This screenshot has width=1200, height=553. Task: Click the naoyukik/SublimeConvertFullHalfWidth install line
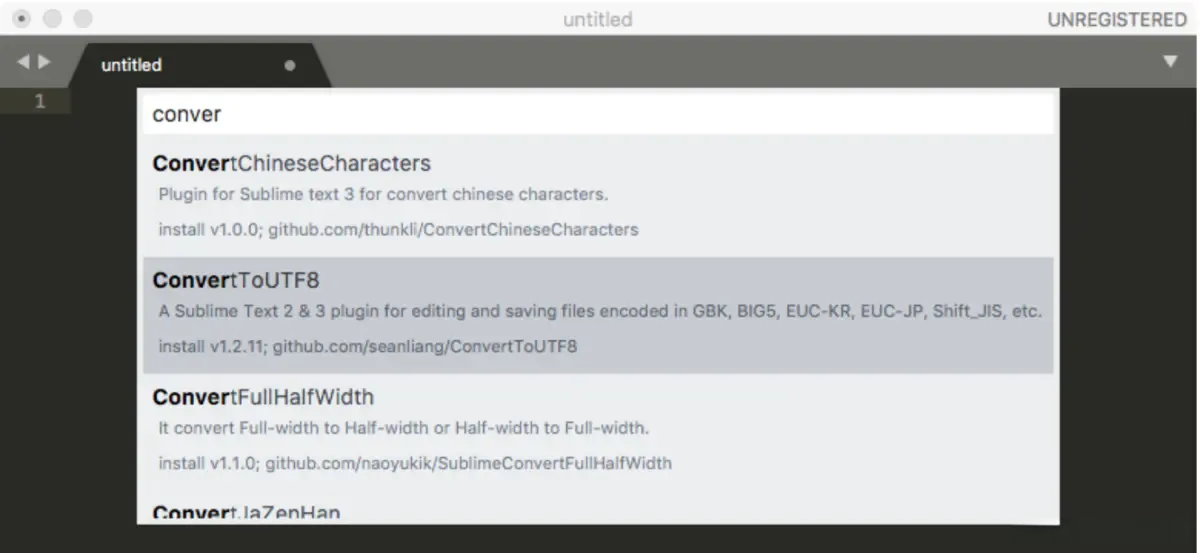[415, 463]
